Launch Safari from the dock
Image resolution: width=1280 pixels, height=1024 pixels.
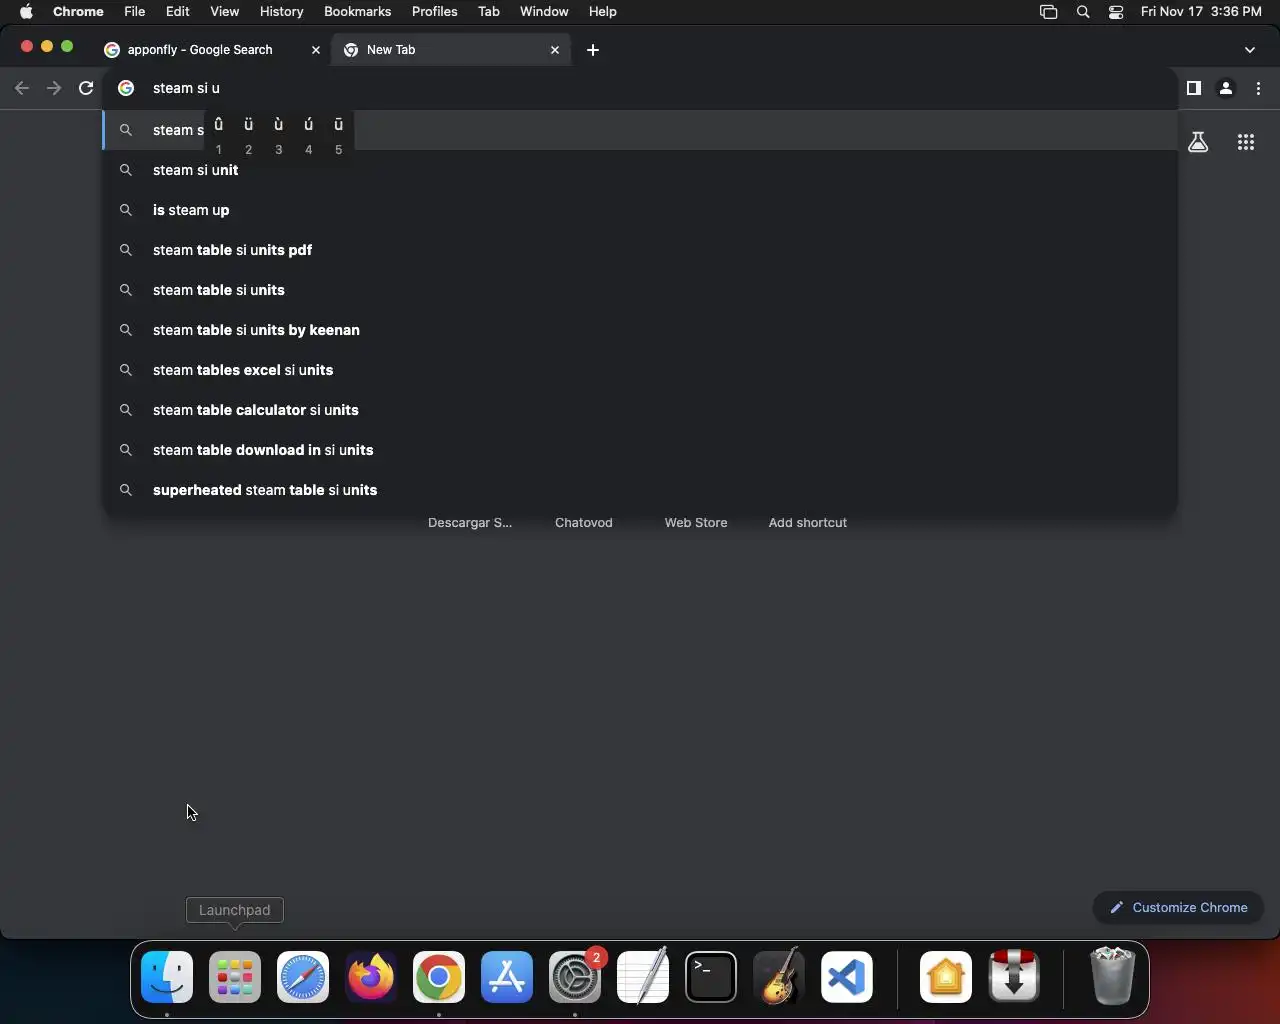(x=303, y=977)
